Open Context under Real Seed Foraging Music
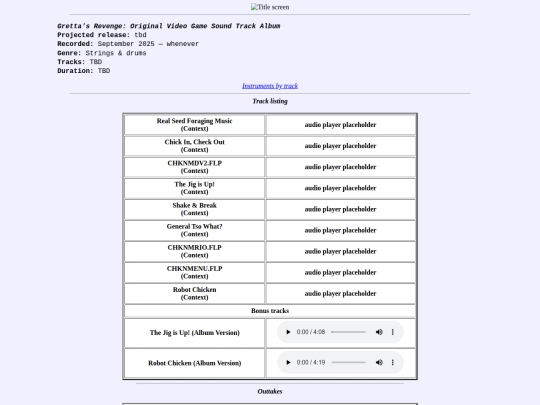Screen dimensions: 540x405 point(195,128)
